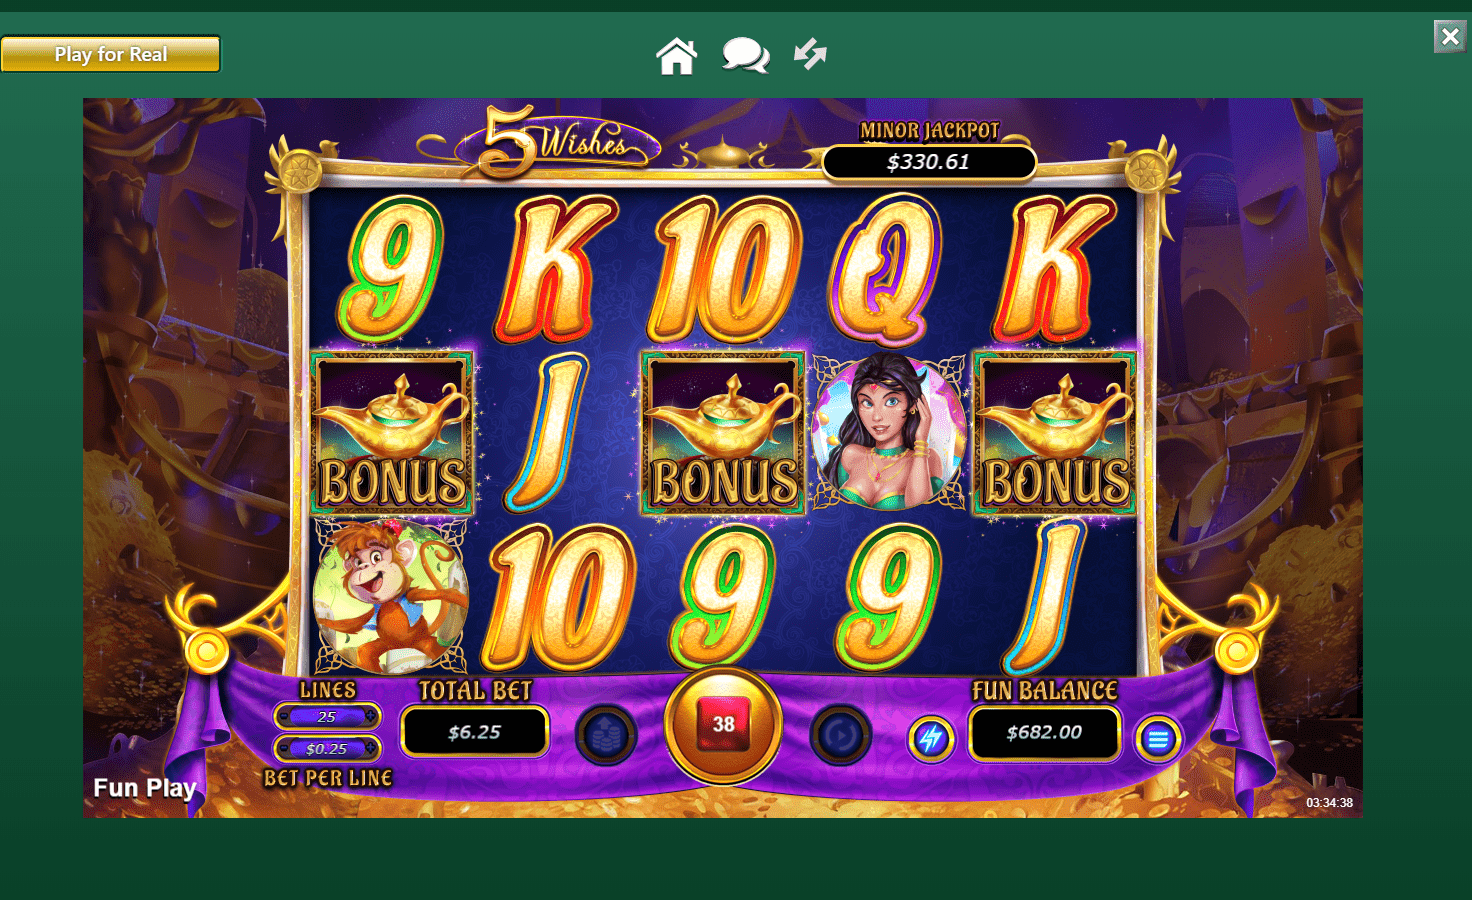Toggle turbo mode lightning bolt
The height and width of the screenshot is (900, 1472).
(931, 739)
